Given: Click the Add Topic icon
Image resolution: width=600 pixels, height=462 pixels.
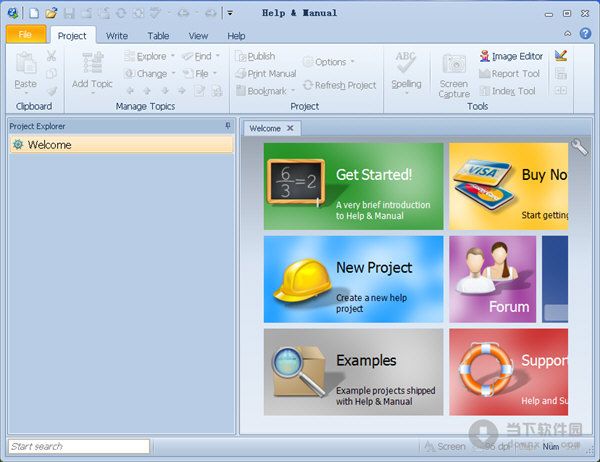Looking at the screenshot, I should click(92, 64).
